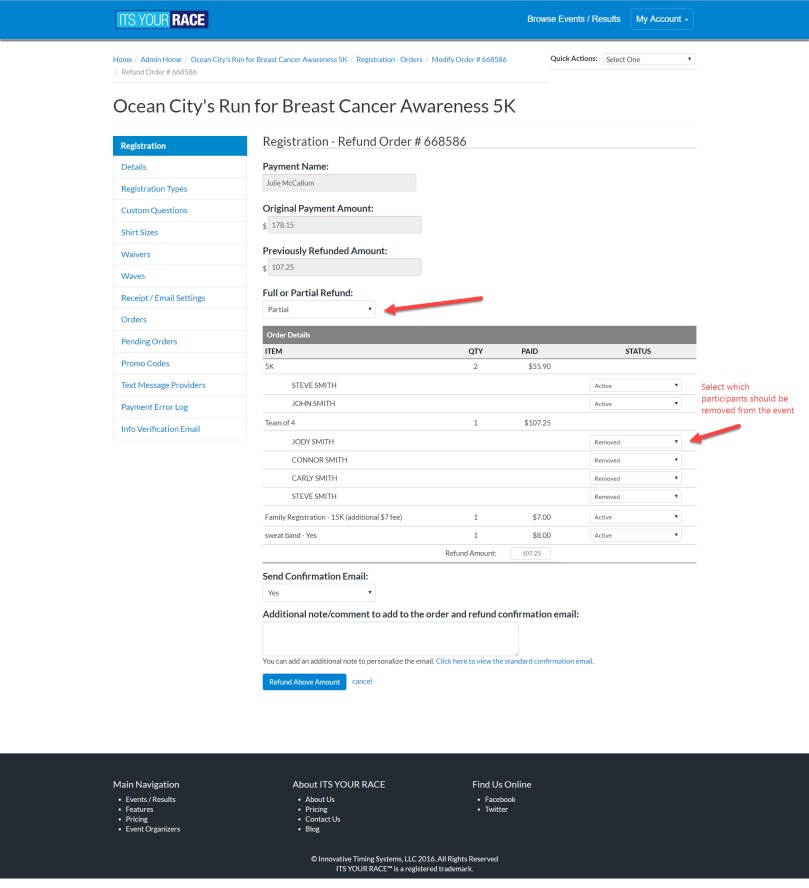The width and height of the screenshot is (809, 888).
Task: Click Browse Events / Results link
Action: [x=573, y=19]
